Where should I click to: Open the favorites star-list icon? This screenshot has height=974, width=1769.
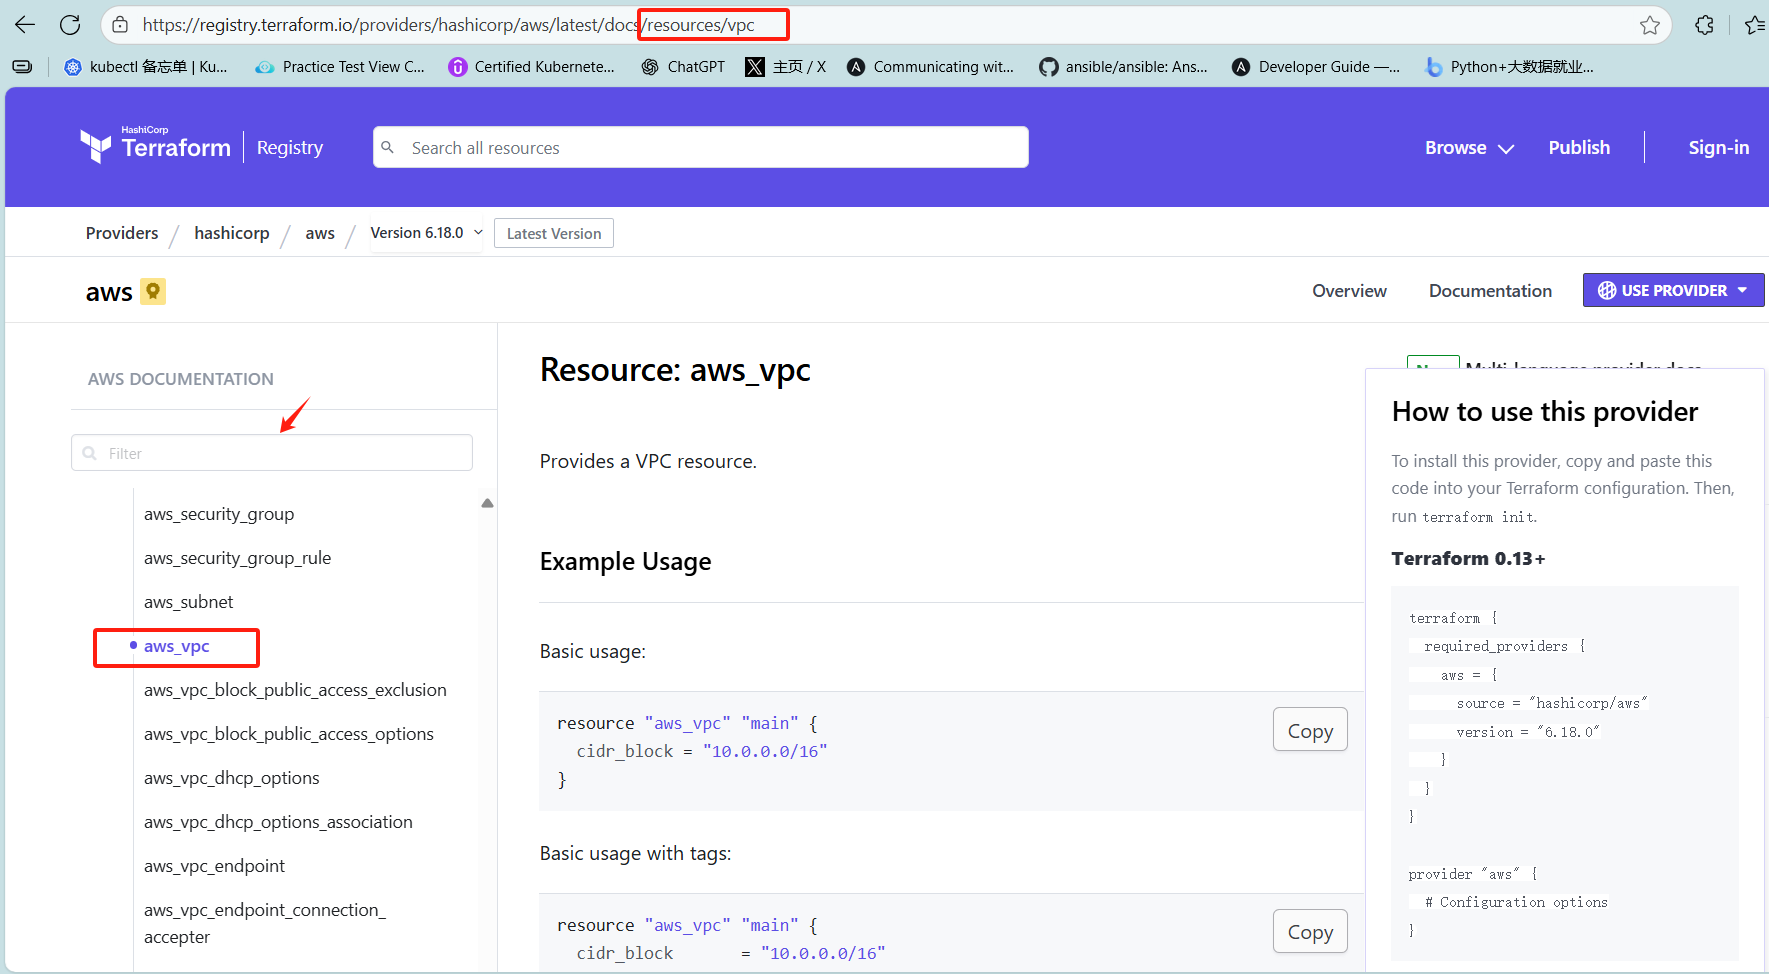click(1755, 25)
